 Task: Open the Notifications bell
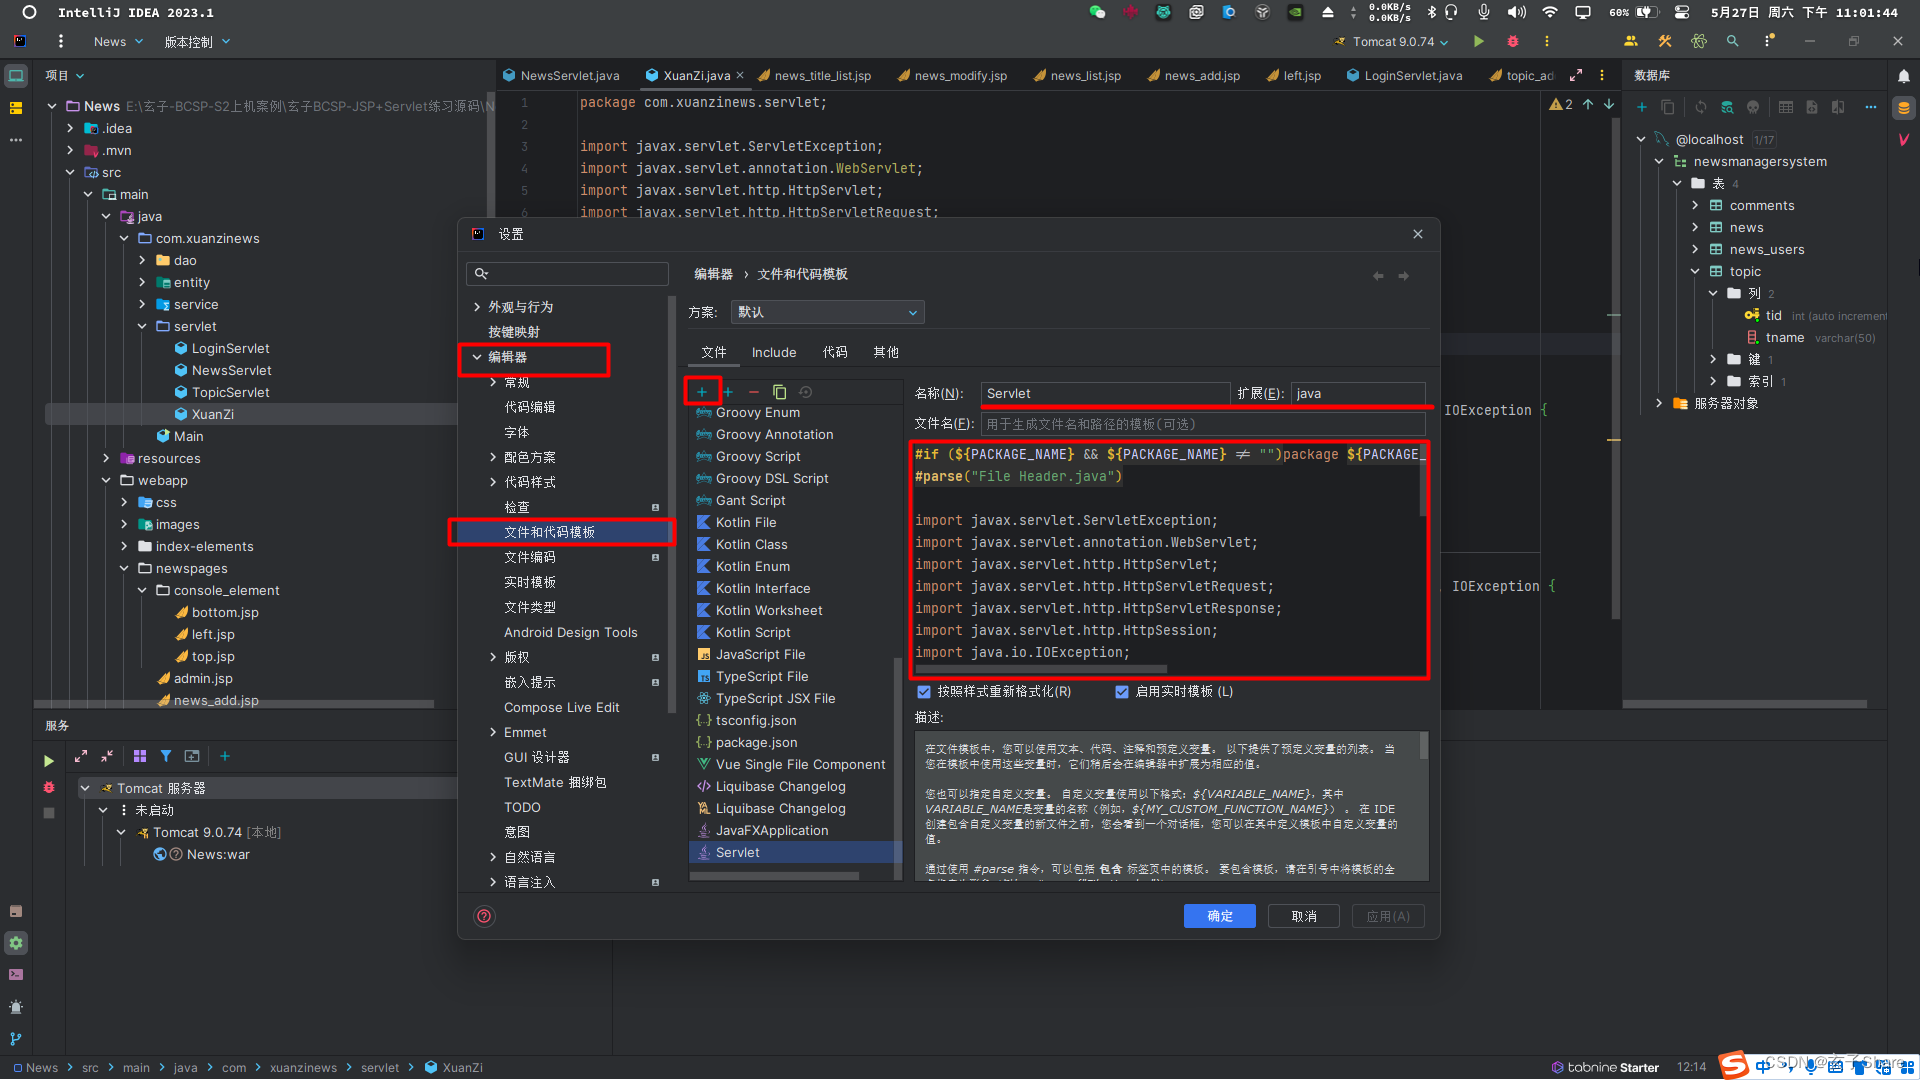coord(1904,76)
